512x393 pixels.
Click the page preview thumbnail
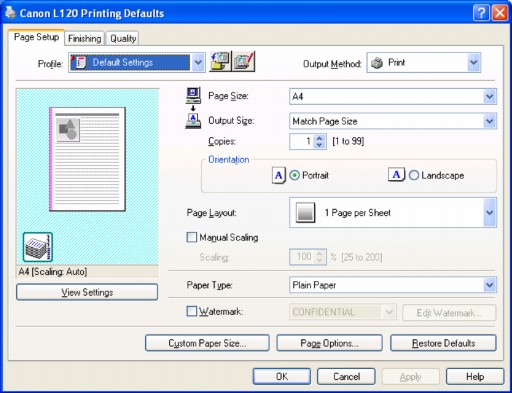point(88,159)
